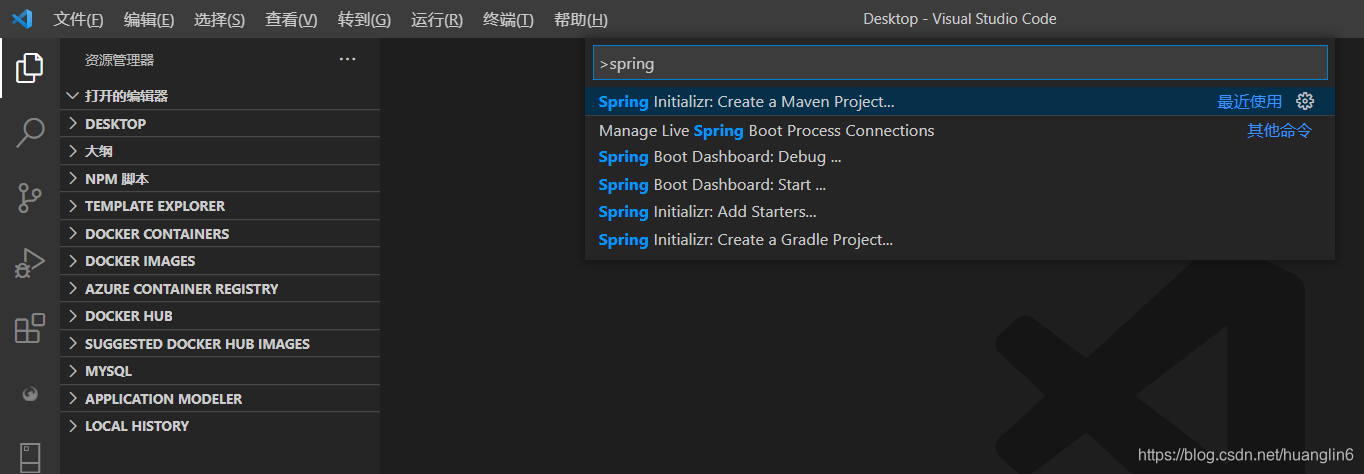
Task: Expand the DOCKER HUB section
Action: (x=220, y=316)
